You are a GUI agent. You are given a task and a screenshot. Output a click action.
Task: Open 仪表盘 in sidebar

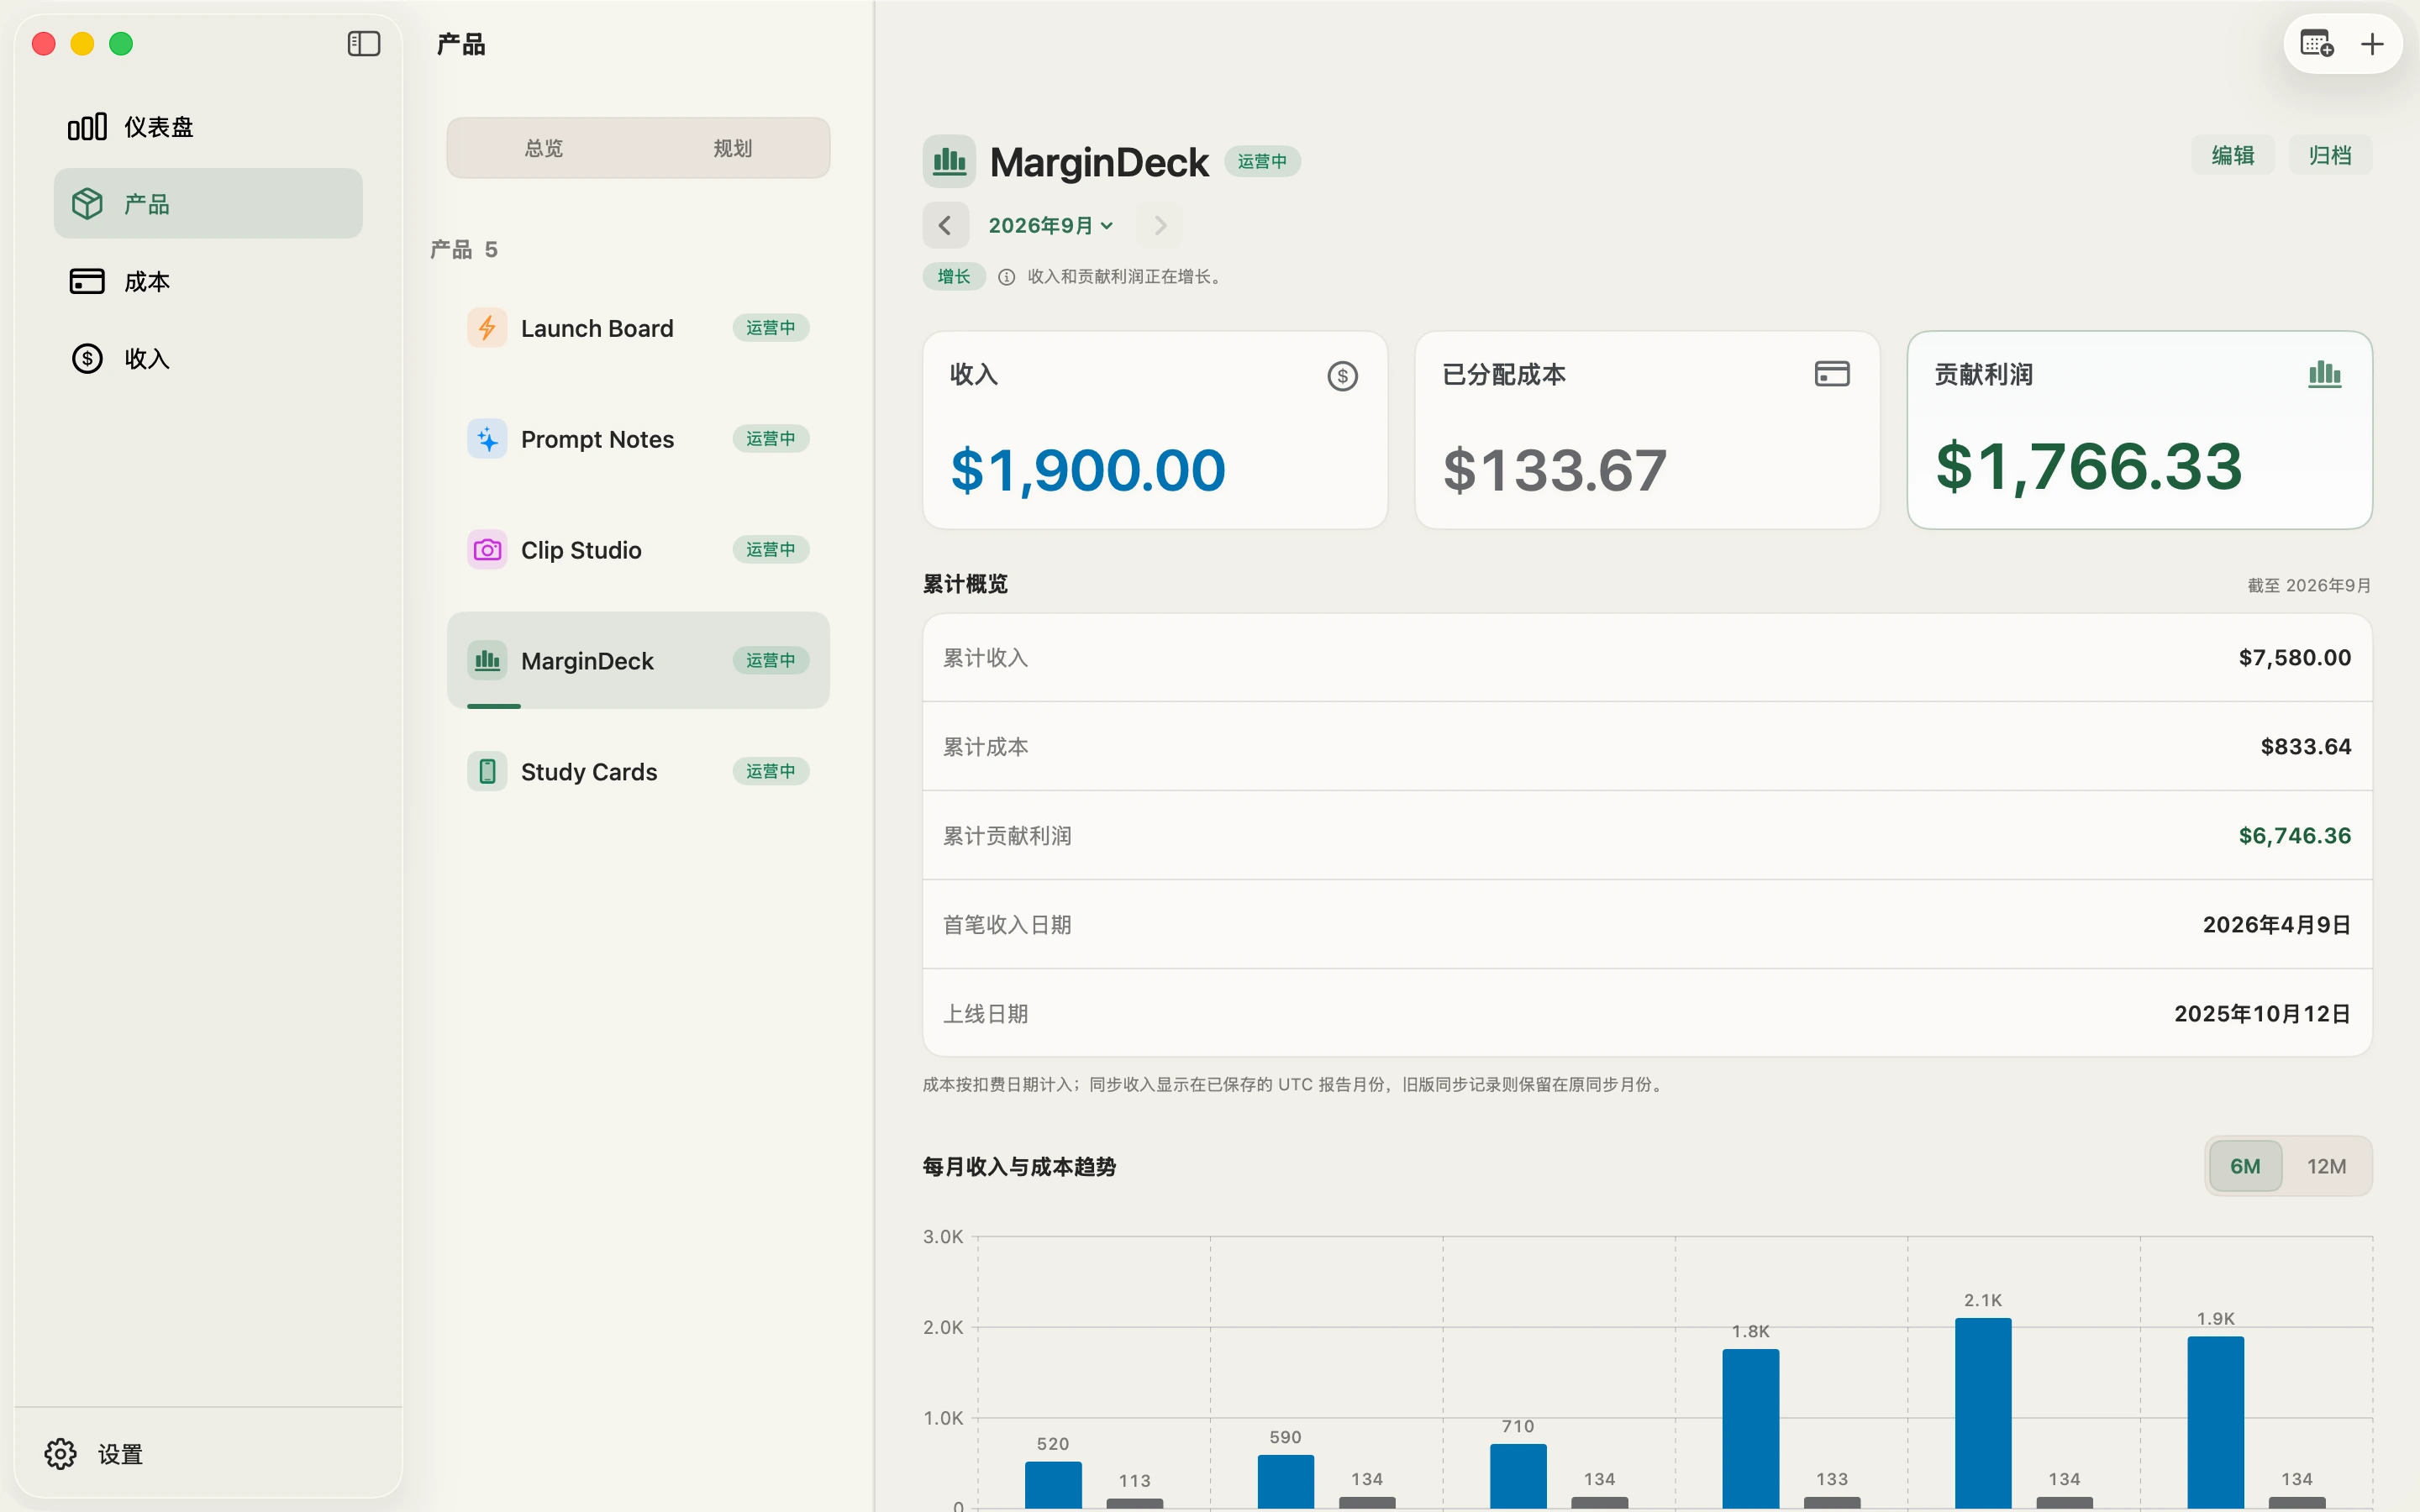(208, 127)
